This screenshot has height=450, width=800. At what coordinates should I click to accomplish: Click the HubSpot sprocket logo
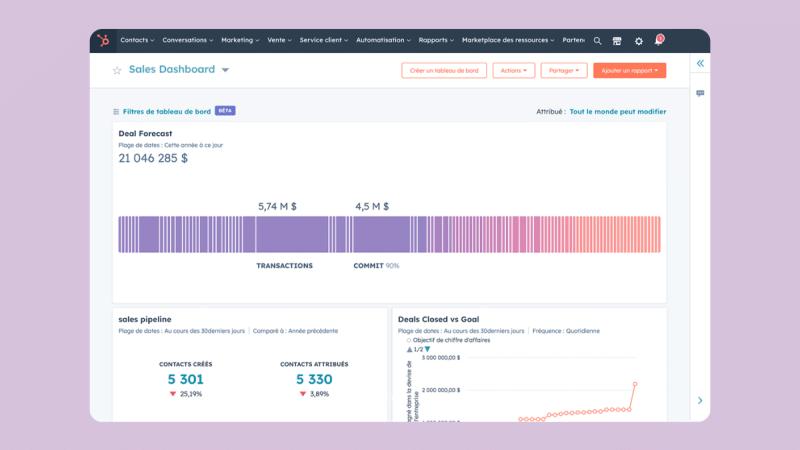click(104, 40)
